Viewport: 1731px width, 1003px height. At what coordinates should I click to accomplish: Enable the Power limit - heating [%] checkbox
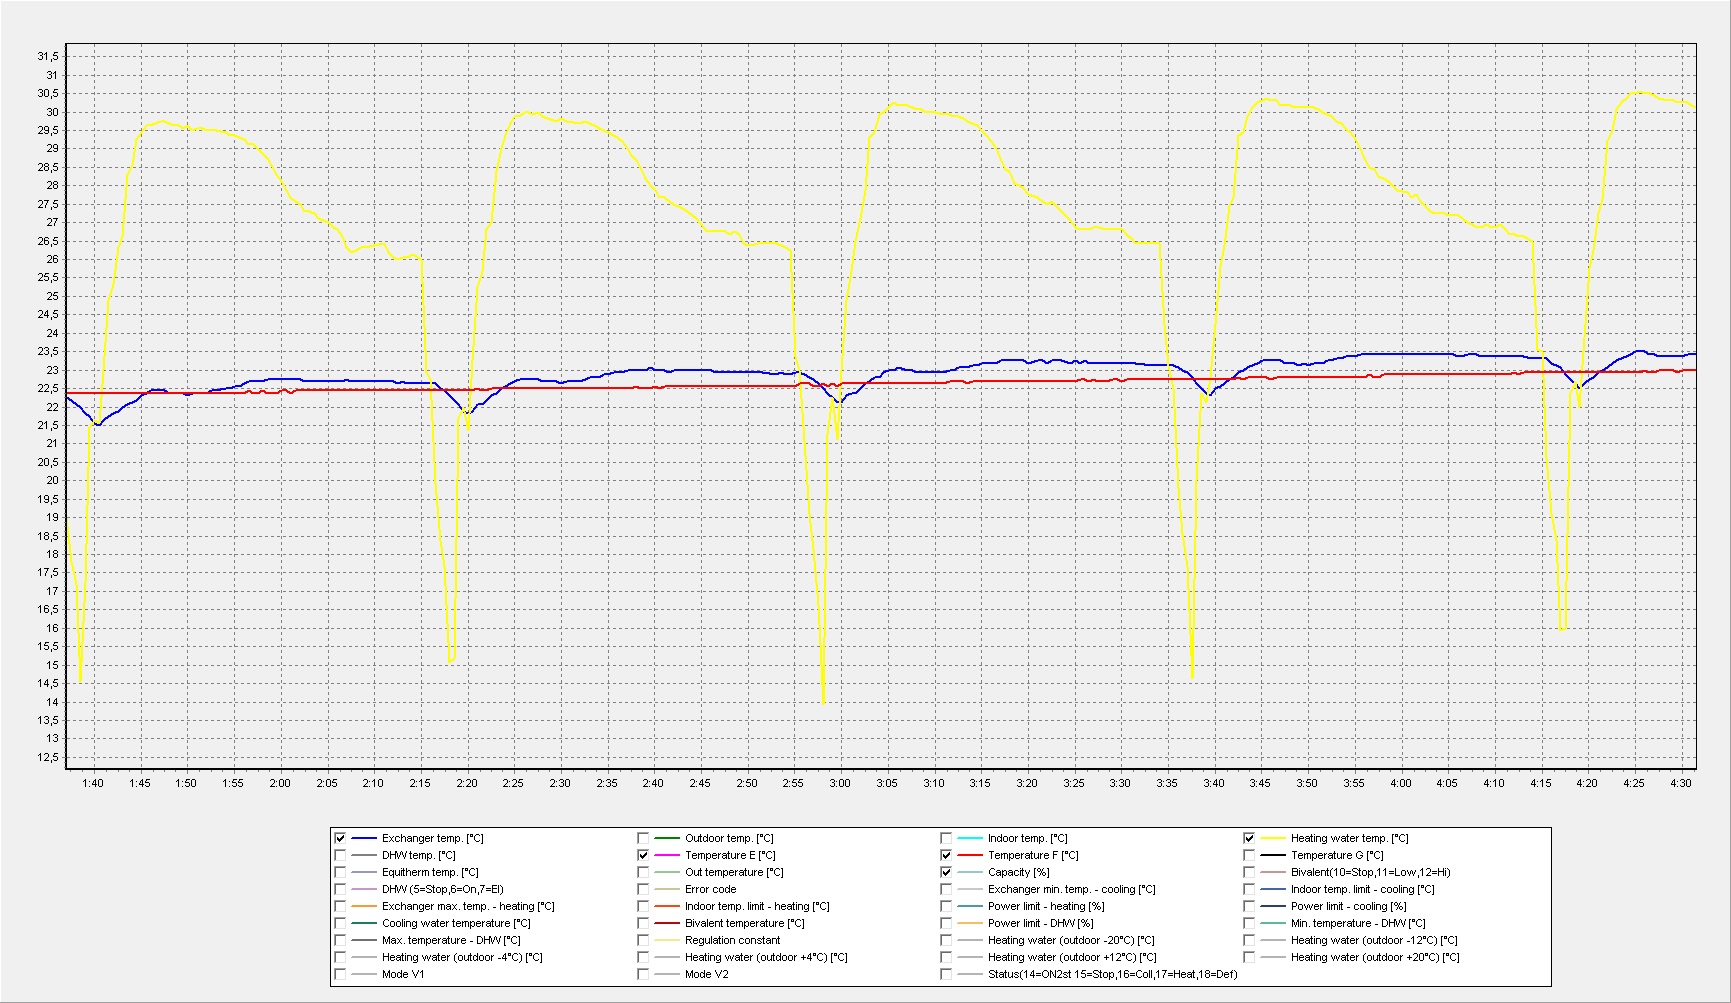point(946,906)
